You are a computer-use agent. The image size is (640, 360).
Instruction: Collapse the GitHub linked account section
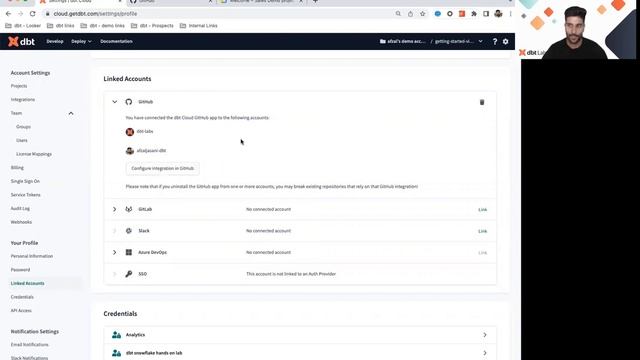pos(115,102)
